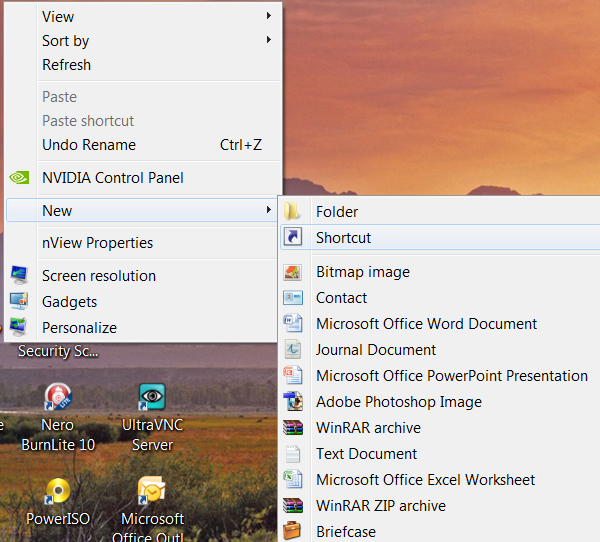Click the Shortcut arrow icon in submenu
Screen dimensions: 600x542
pyautogui.click(x=293, y=237)
